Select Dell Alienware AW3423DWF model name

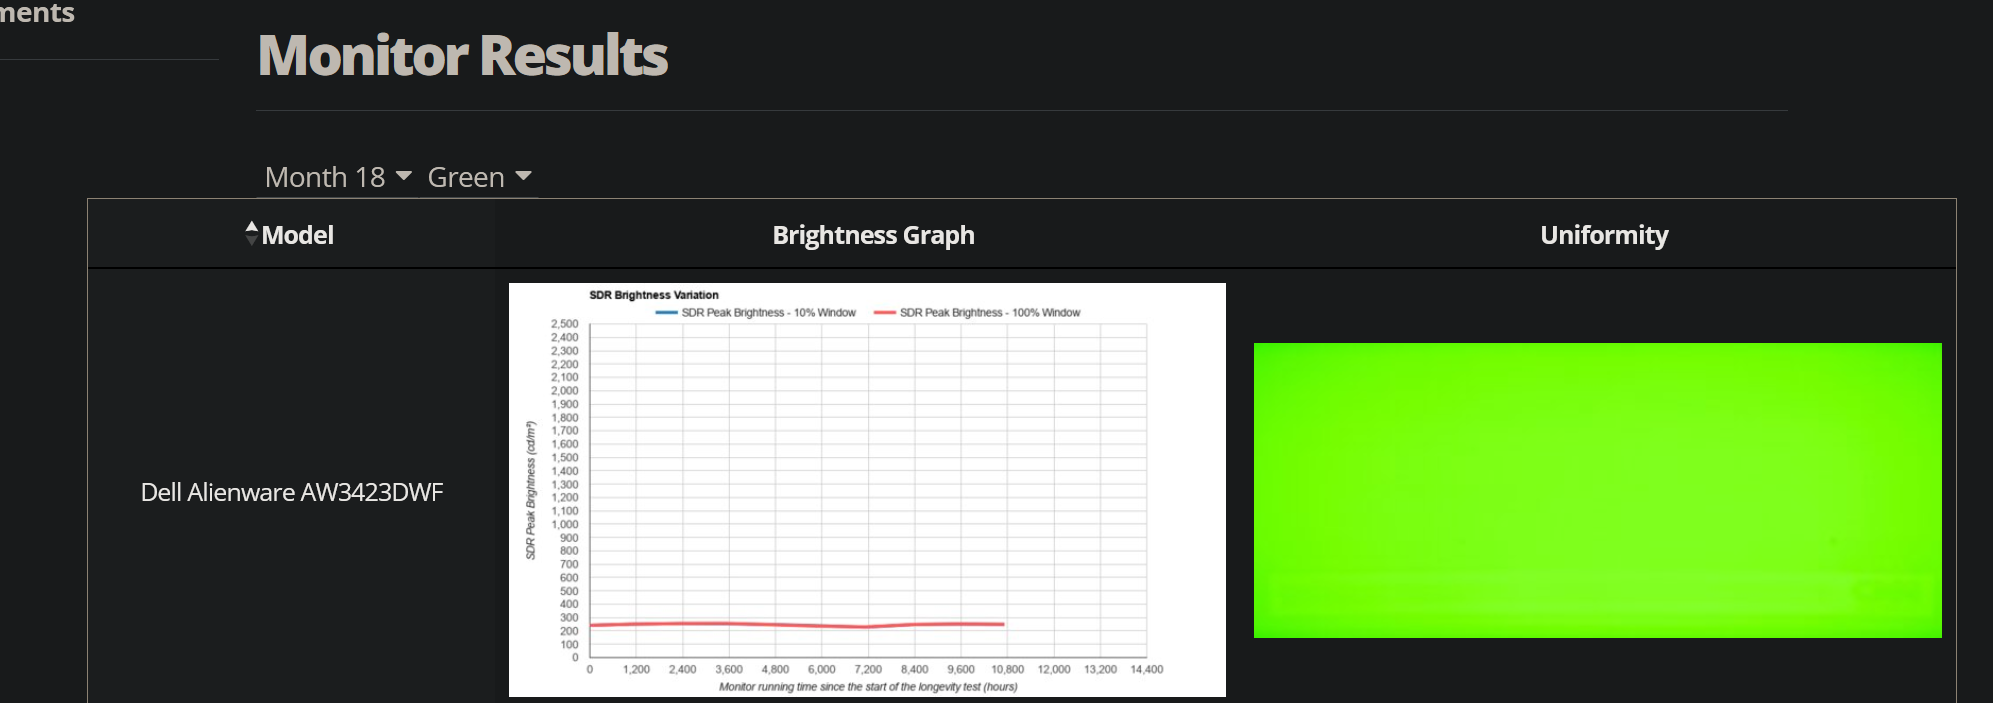[292, 492]
